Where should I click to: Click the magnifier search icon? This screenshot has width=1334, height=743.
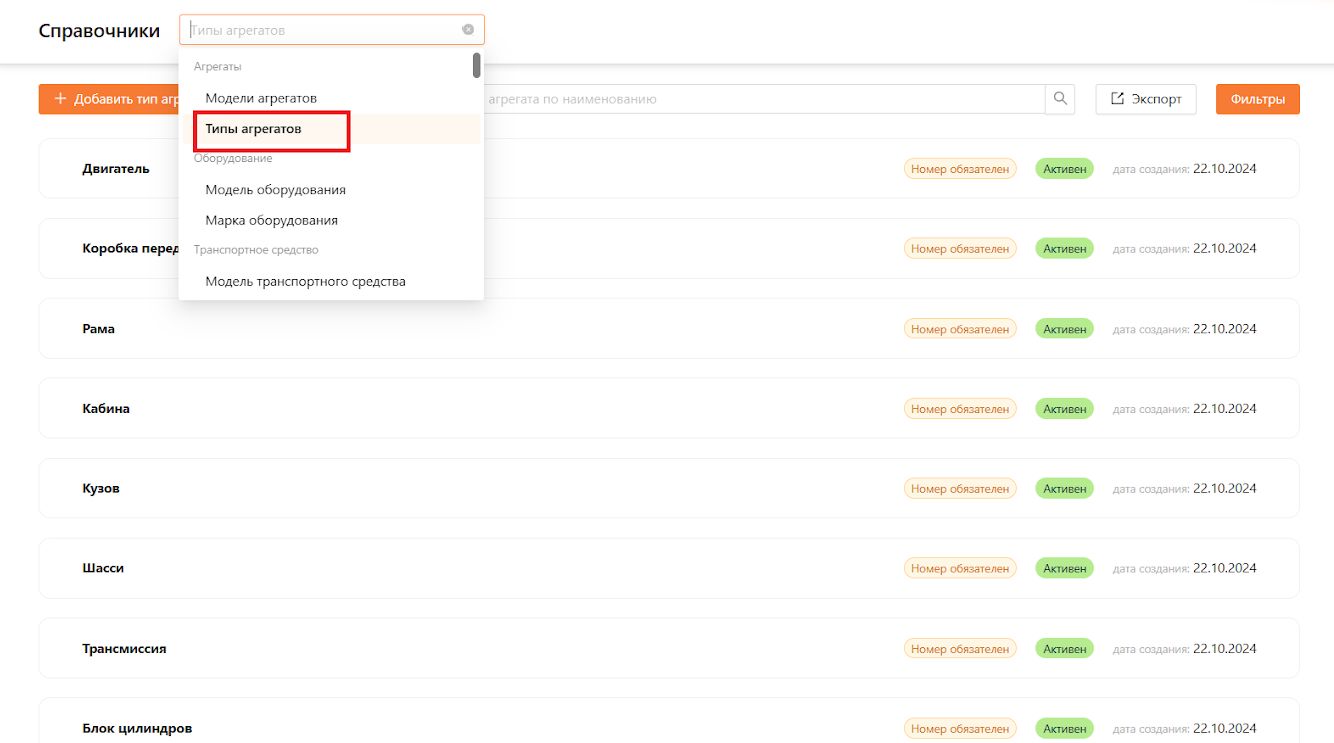(1060, 99)
